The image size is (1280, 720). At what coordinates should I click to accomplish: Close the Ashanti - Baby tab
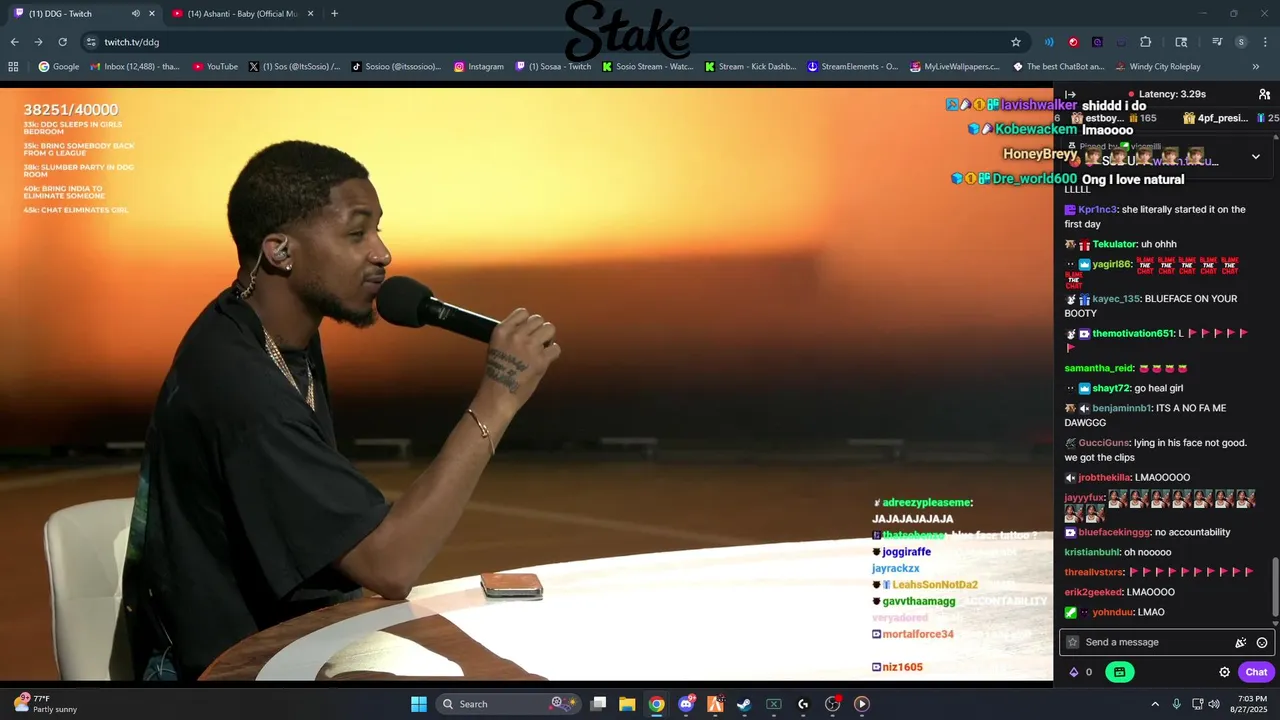(310, 14)
